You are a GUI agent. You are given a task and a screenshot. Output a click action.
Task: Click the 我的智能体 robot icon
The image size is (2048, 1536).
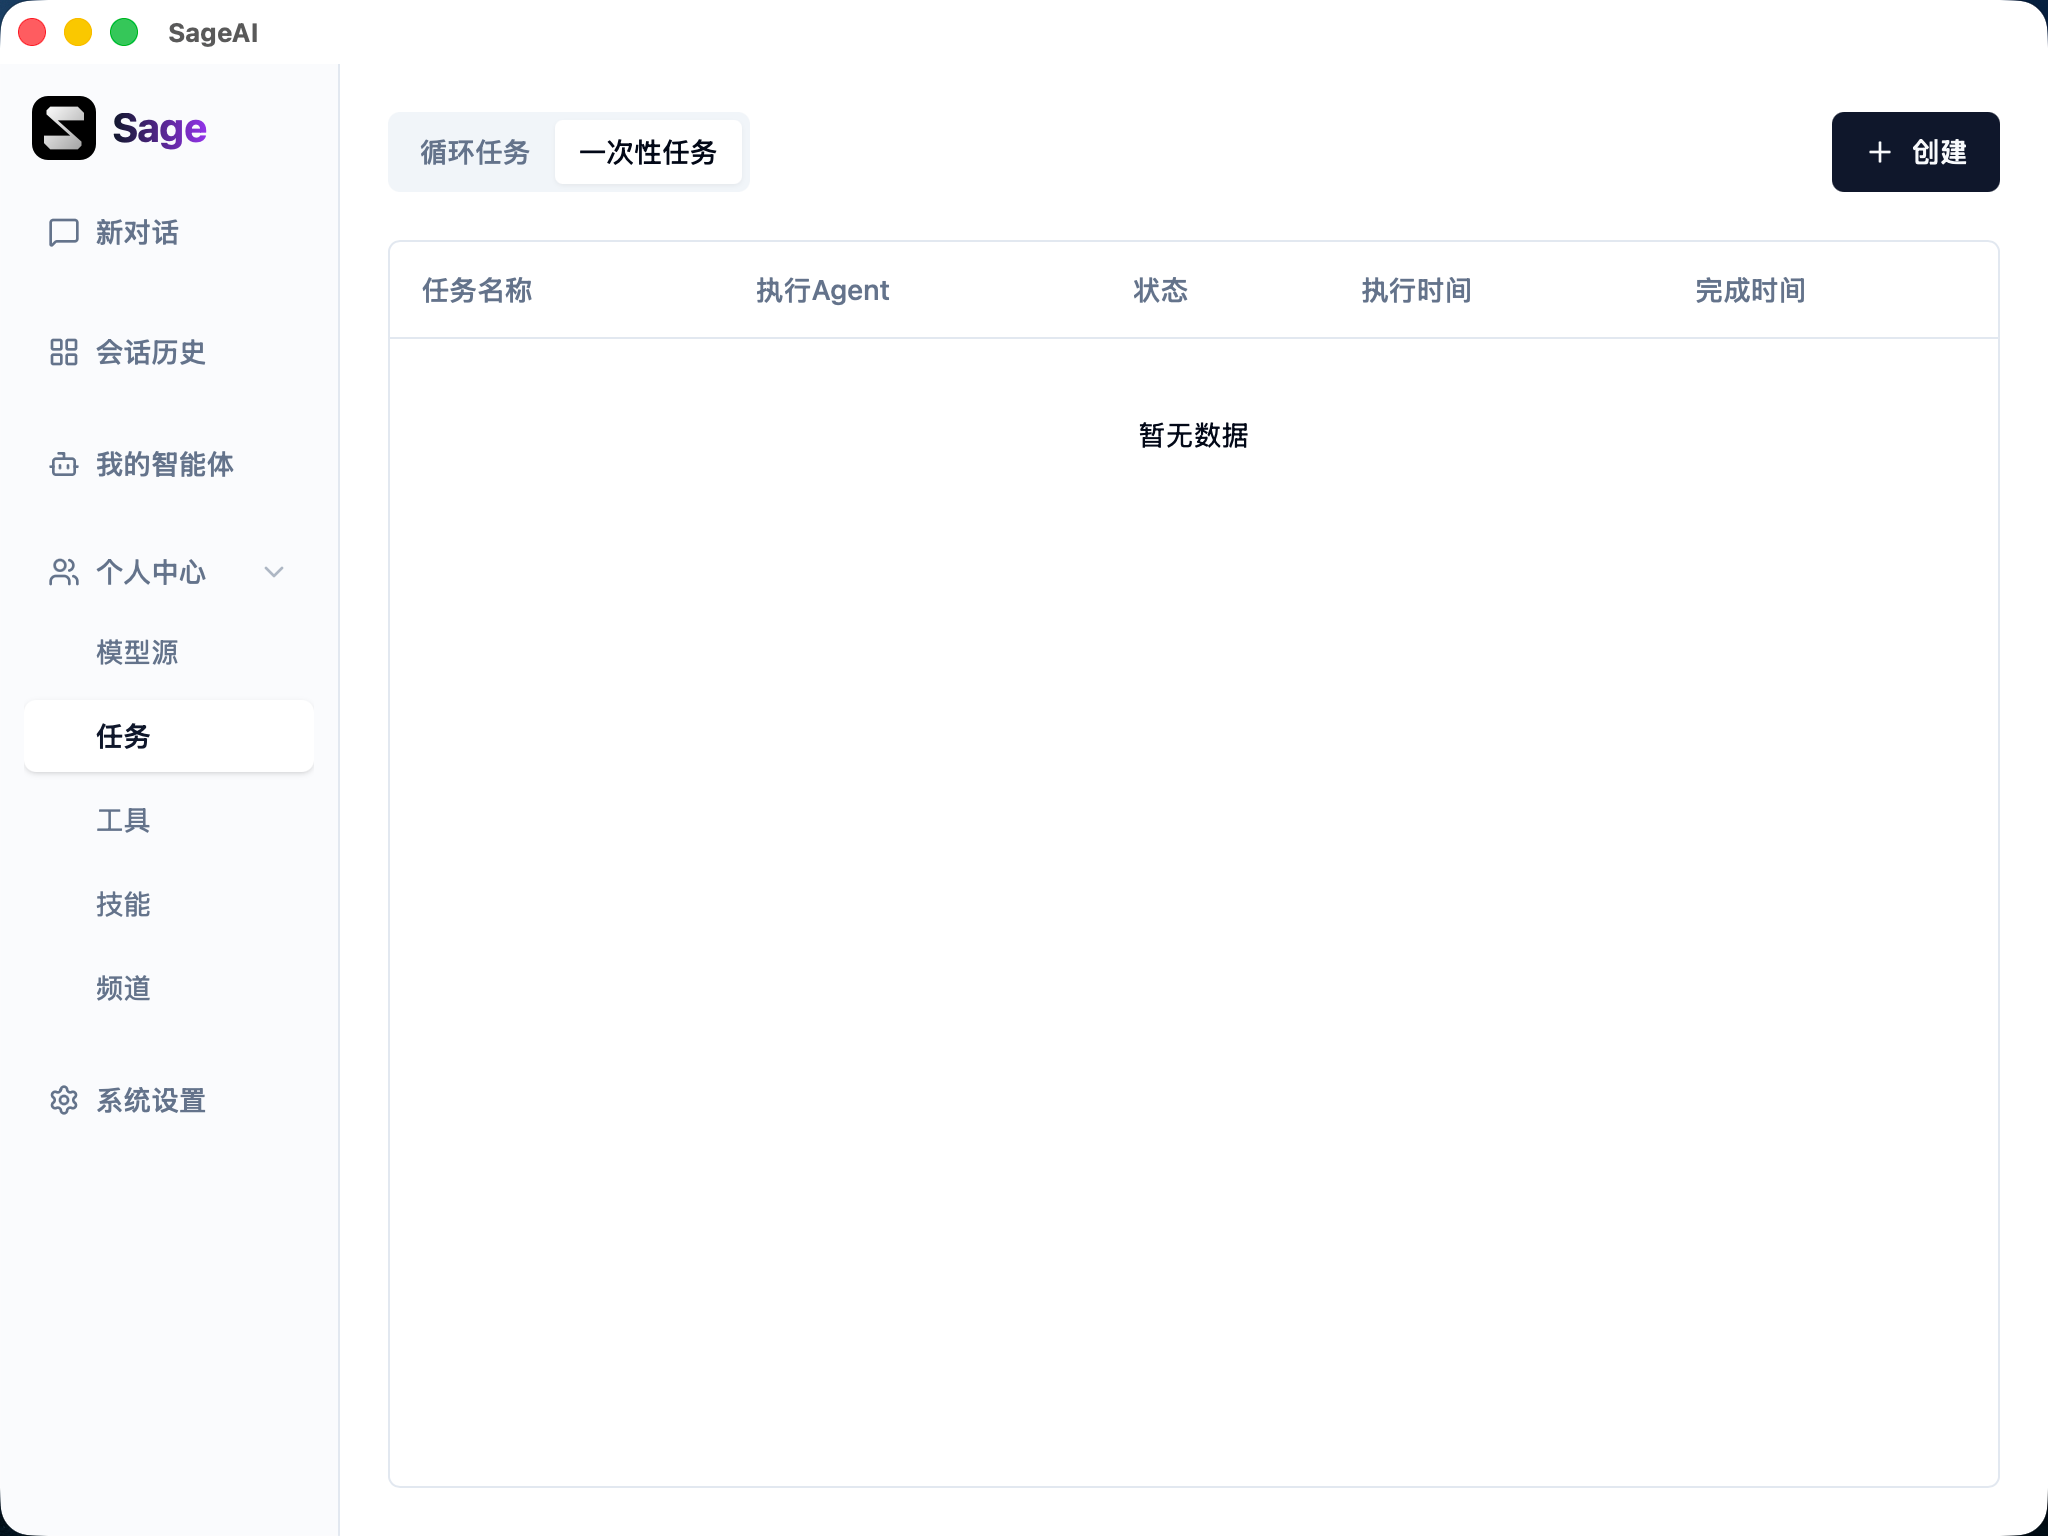63,465
